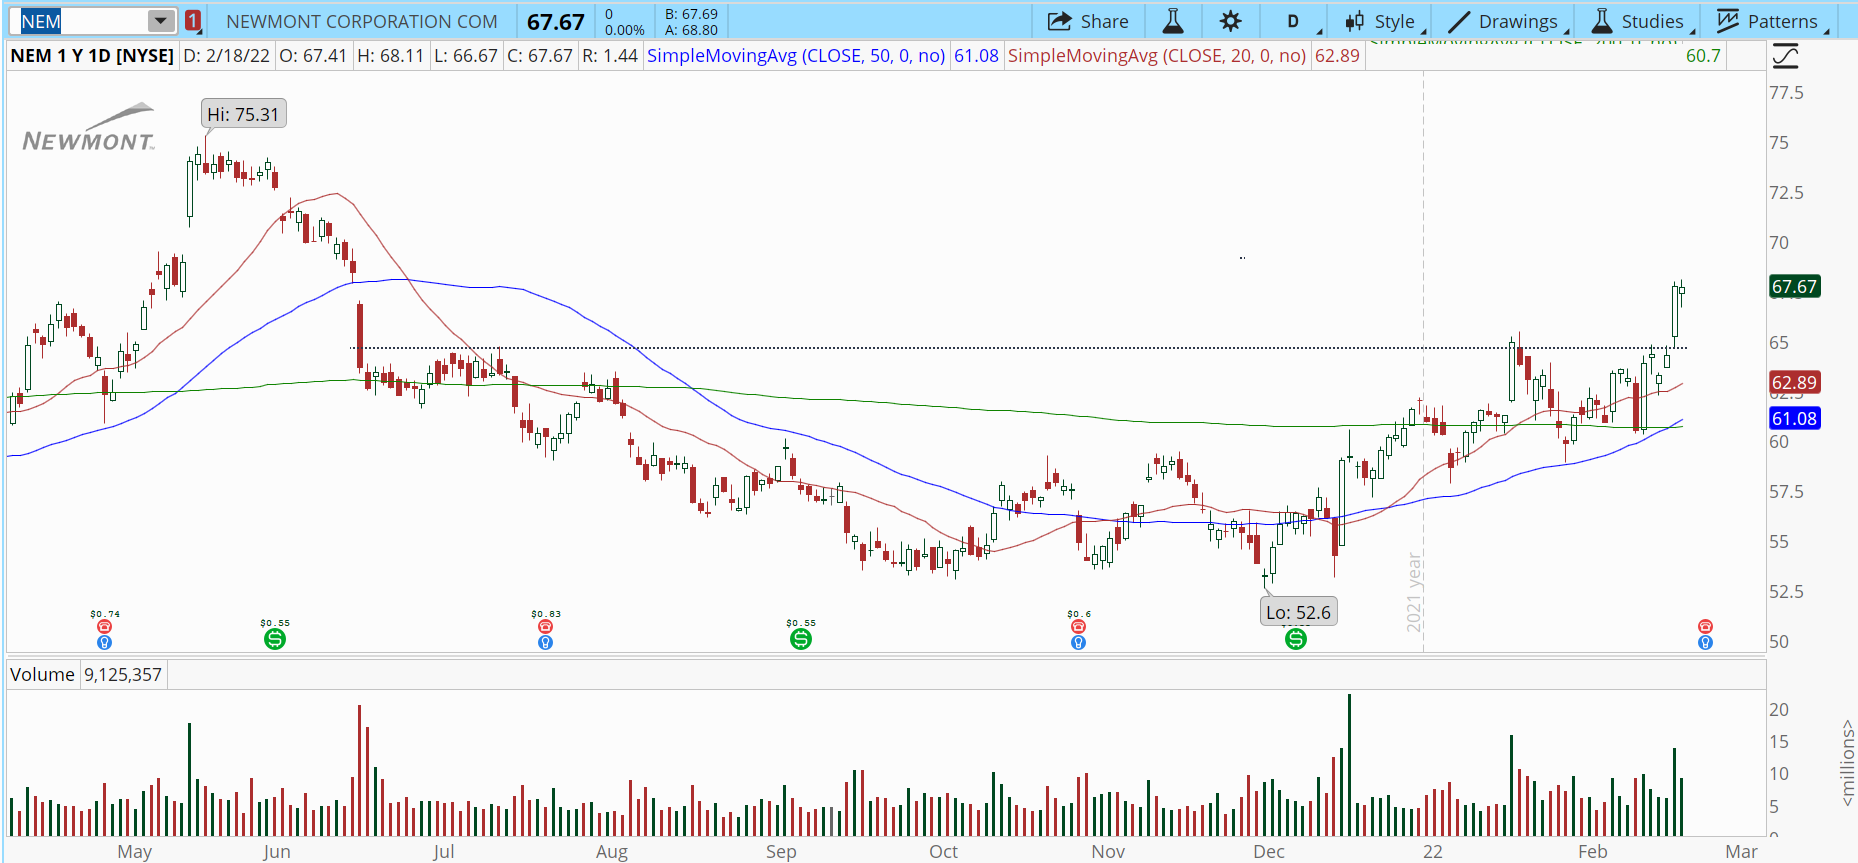
Task: Open the symbol selector dropdown arrow
Action: point(161,21)
